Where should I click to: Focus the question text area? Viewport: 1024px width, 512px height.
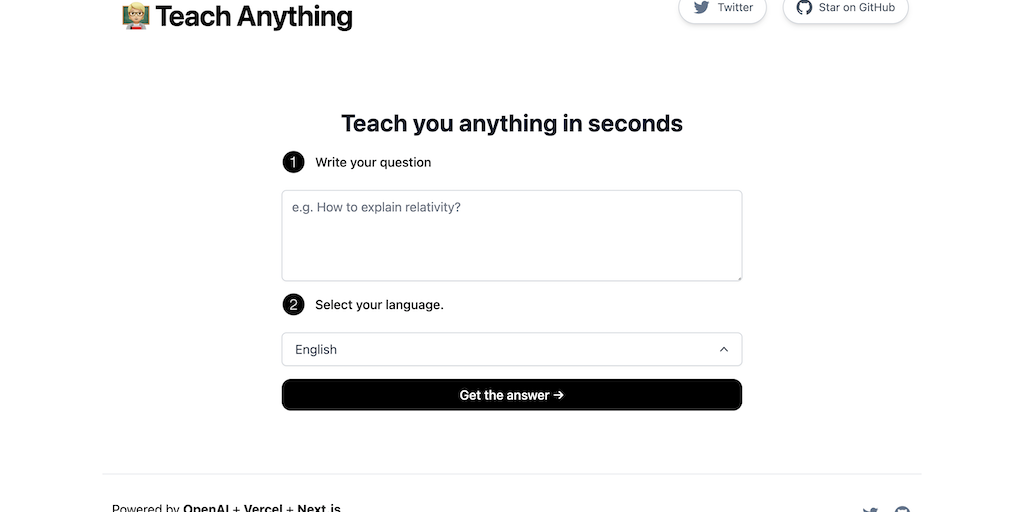click(511, 235)
